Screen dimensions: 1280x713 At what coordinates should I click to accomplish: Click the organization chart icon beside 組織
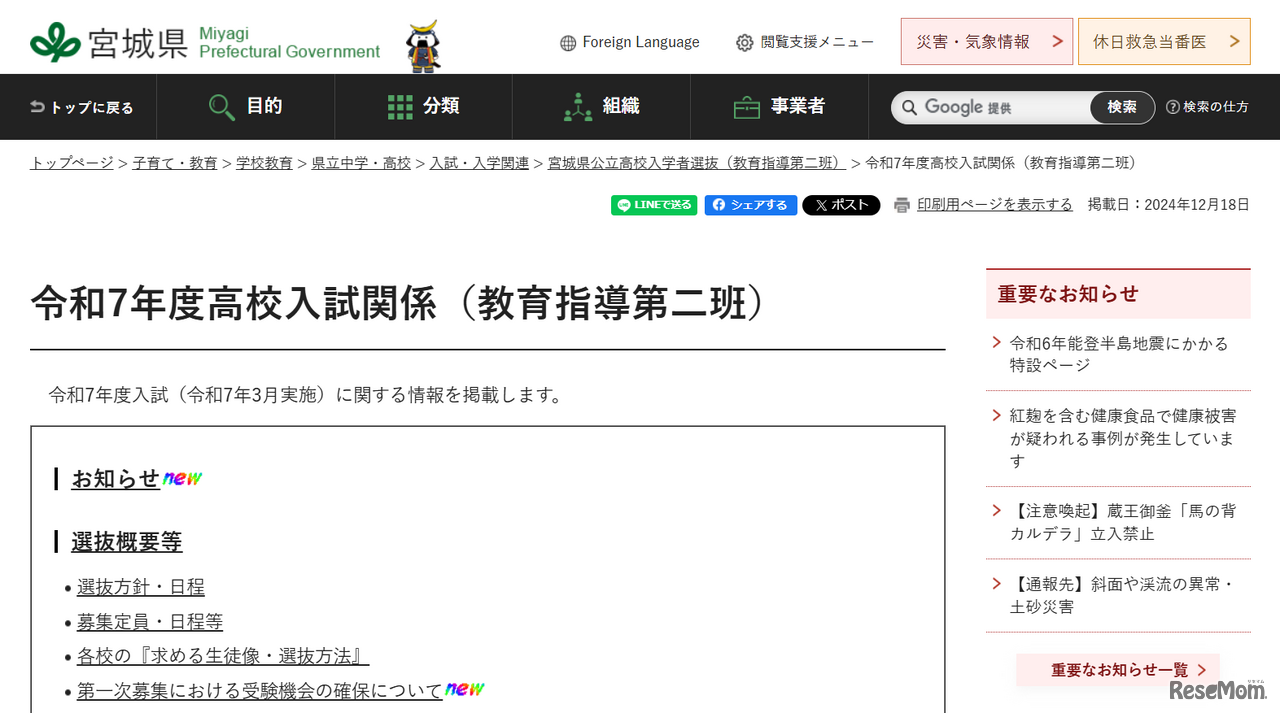click(577, 105)
